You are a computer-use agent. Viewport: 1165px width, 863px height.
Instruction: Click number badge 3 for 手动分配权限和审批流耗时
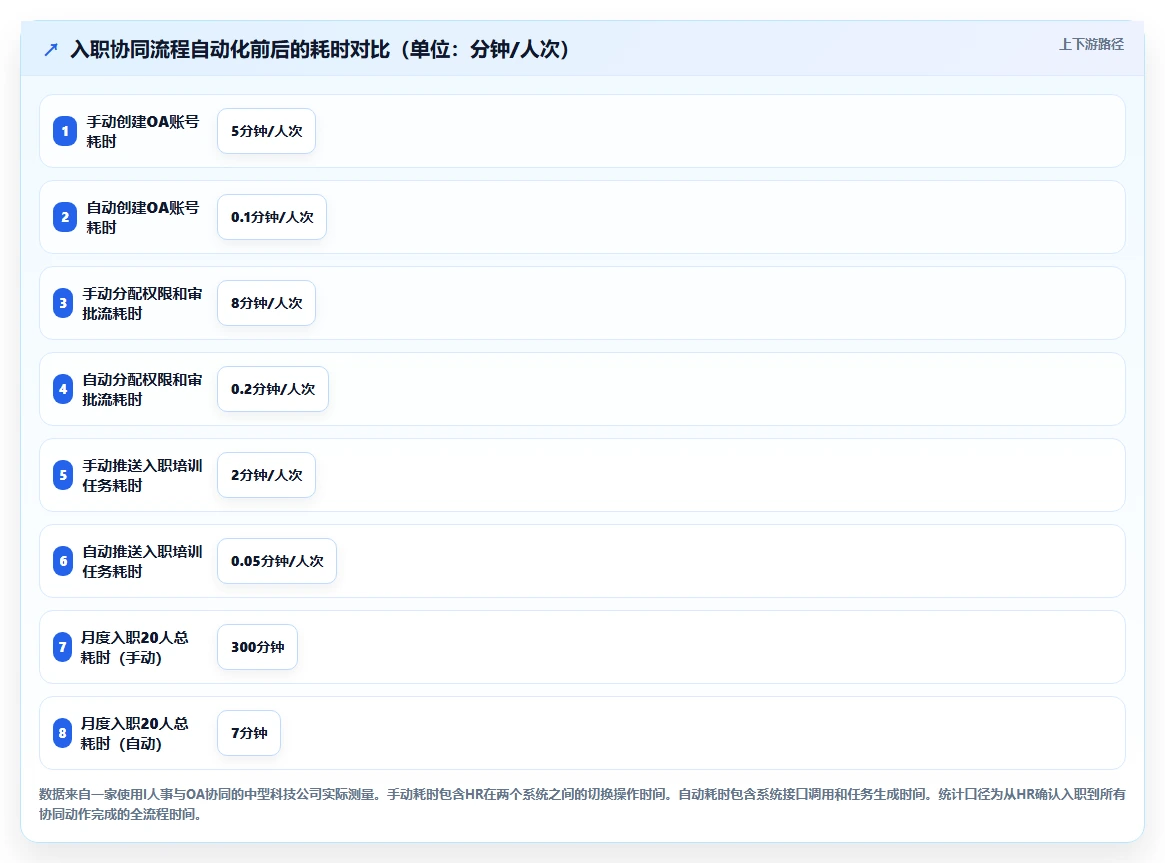63,304
